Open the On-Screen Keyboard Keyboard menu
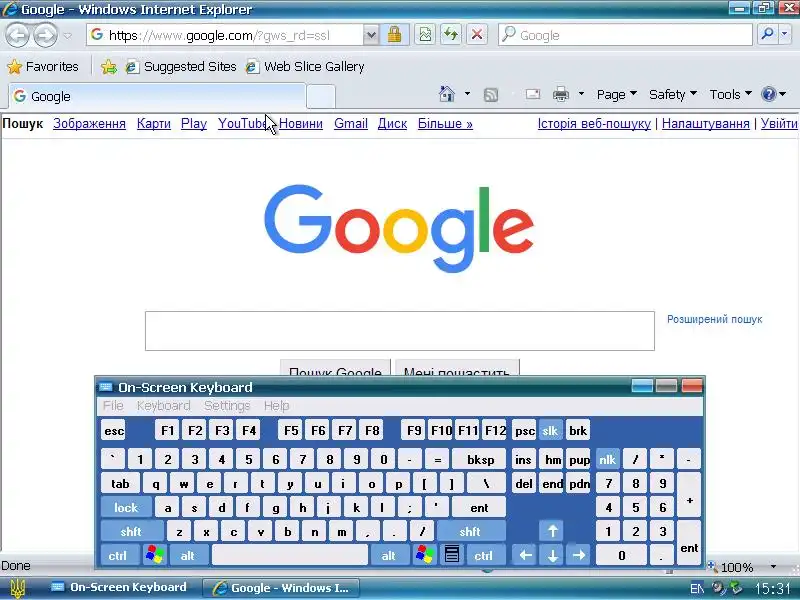Screen dimensions: 800x600 pos(163,406)
